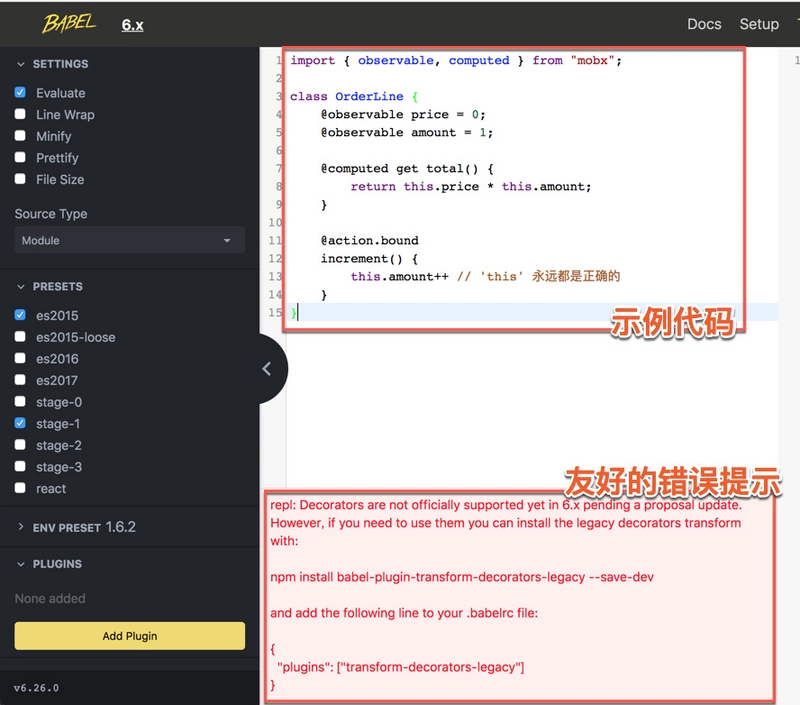Click the v6.26.0 version text

coord(36,688)
